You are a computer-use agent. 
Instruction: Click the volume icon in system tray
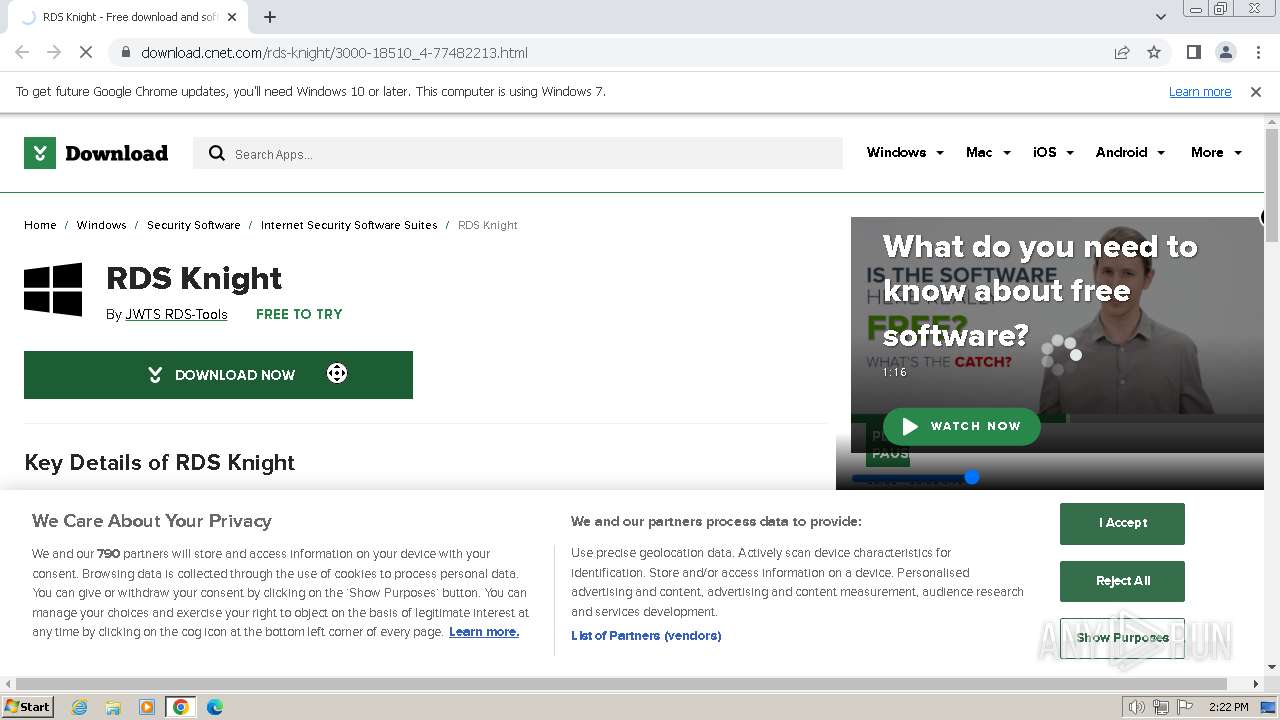pos(1137,707)
